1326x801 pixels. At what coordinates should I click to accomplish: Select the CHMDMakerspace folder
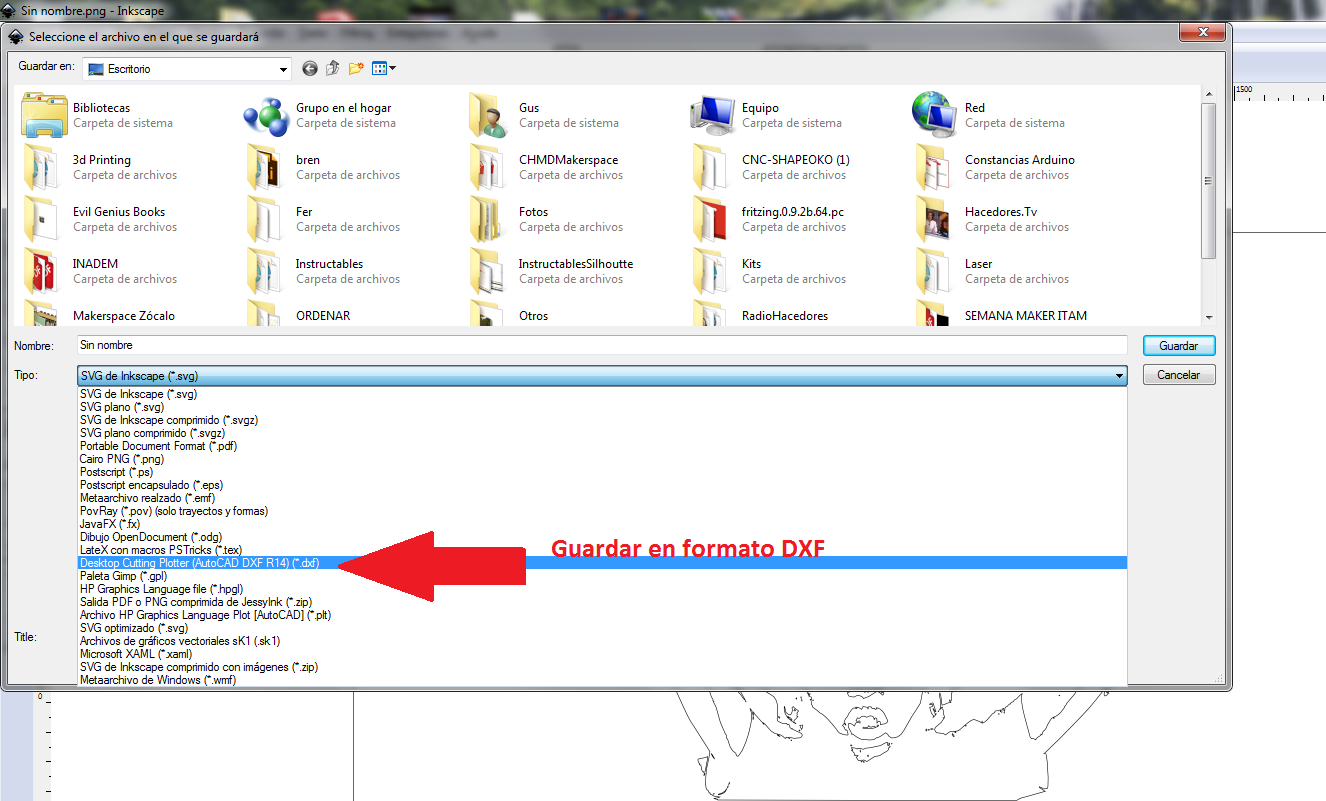click(x=546, y=167)
